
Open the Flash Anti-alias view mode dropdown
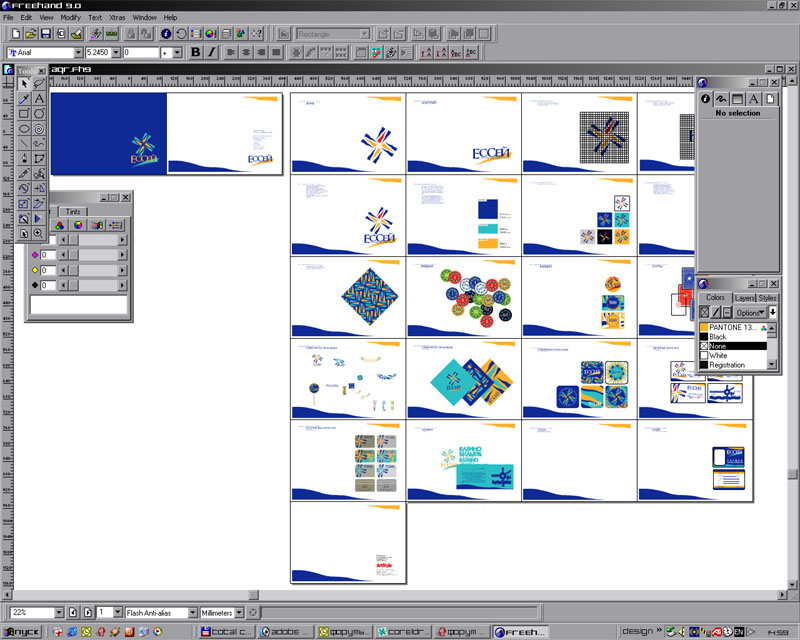point(192,612)
